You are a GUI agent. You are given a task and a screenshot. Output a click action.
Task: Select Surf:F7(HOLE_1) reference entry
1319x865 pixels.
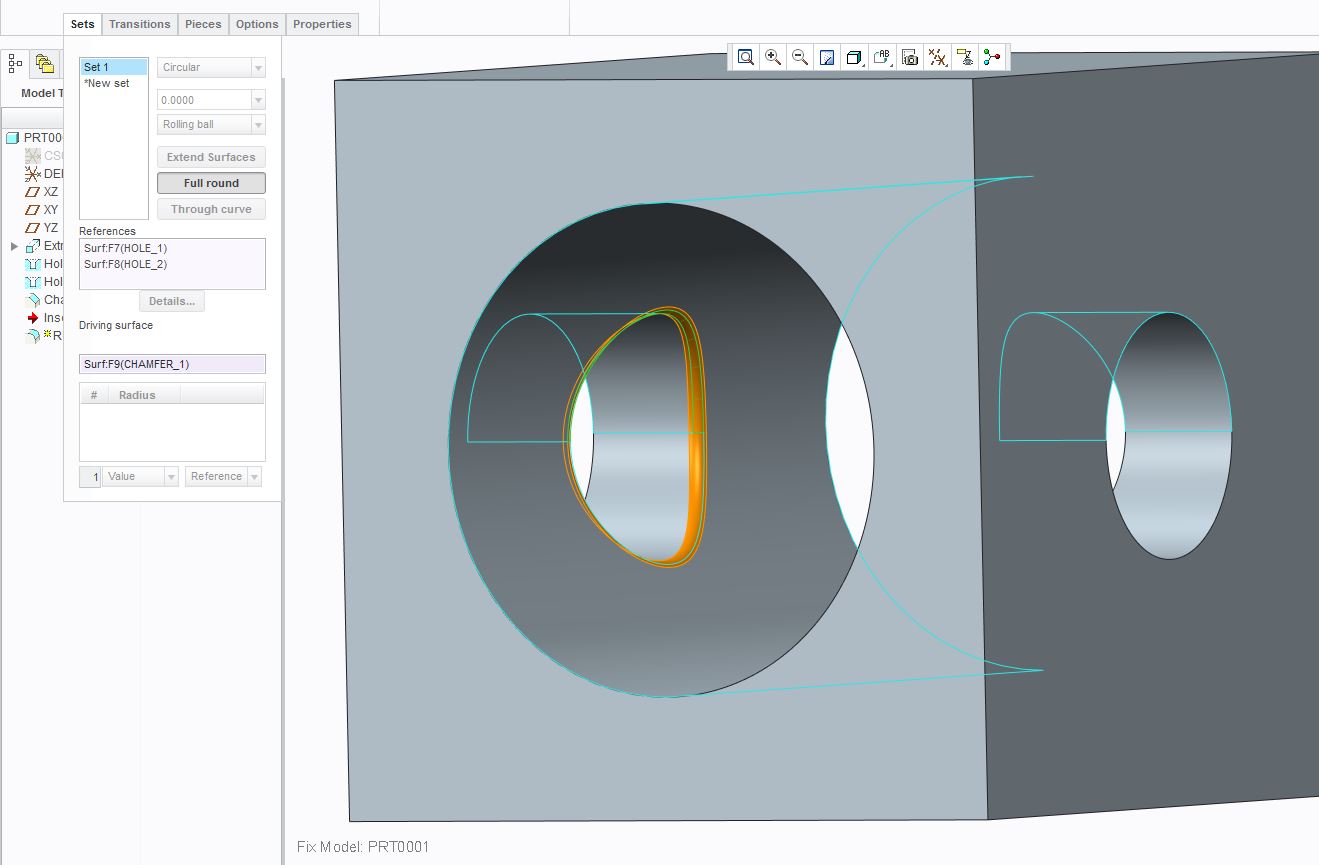[x=126, y=247]
